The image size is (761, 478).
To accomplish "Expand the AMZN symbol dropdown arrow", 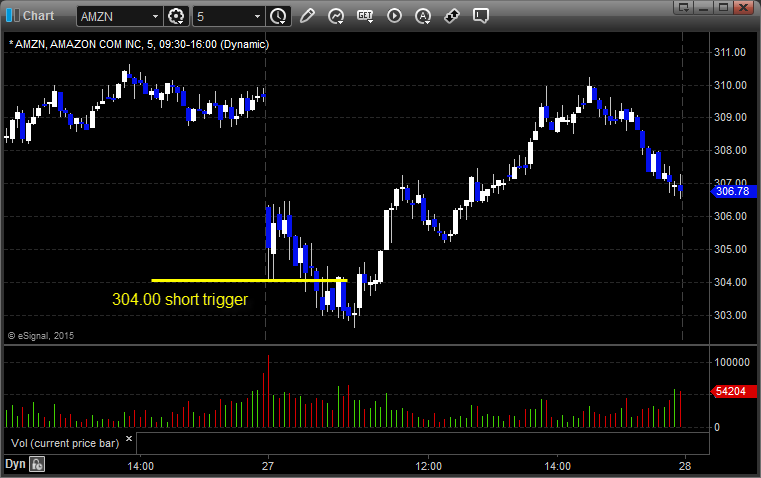I will pos(155,16).
